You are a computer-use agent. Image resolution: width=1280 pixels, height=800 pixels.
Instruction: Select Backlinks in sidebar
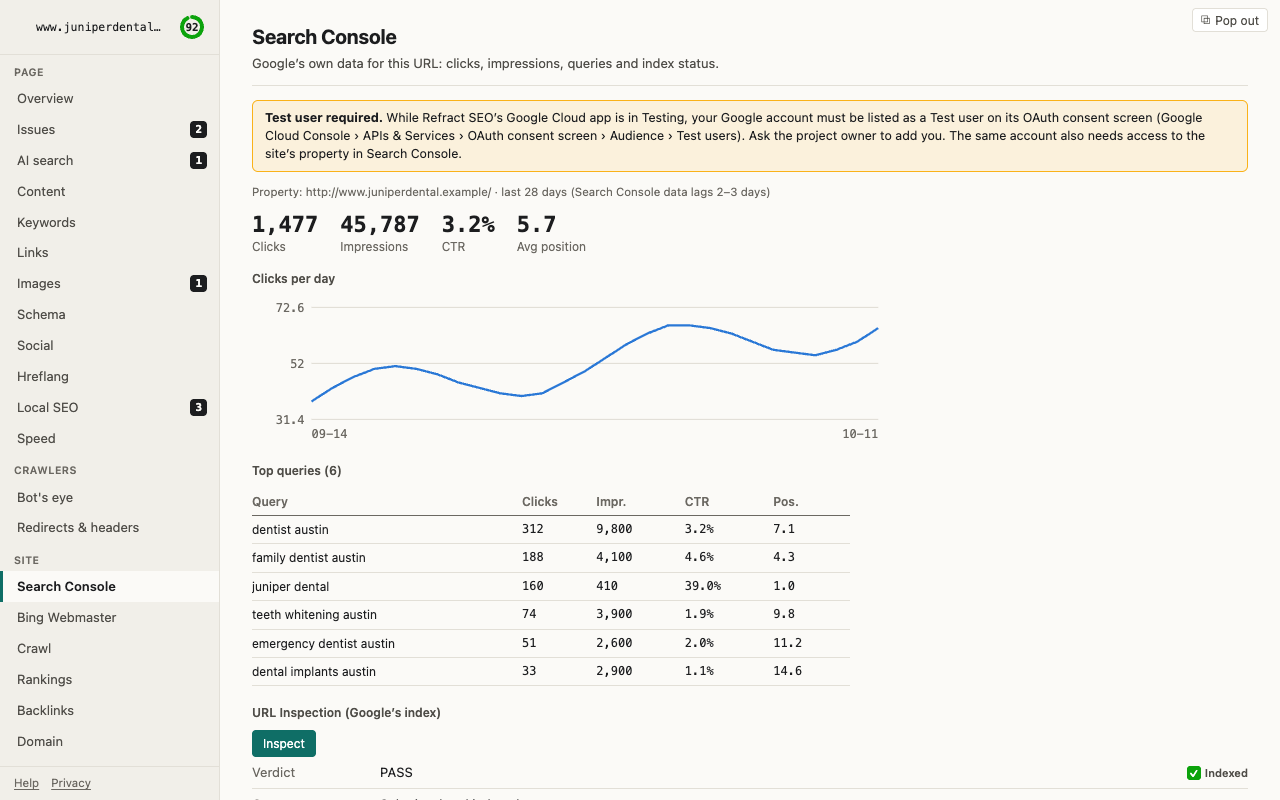point(110,710)
